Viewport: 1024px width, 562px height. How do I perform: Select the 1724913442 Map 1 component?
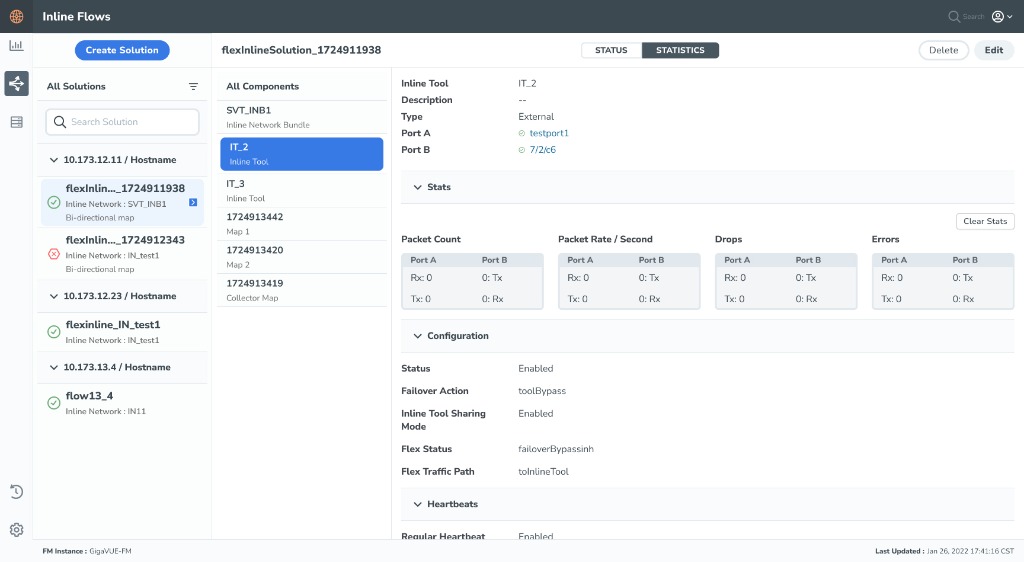302,224
